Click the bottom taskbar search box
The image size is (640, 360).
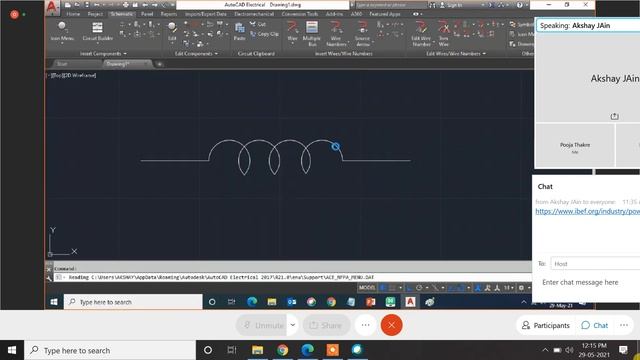pos(110,350)
